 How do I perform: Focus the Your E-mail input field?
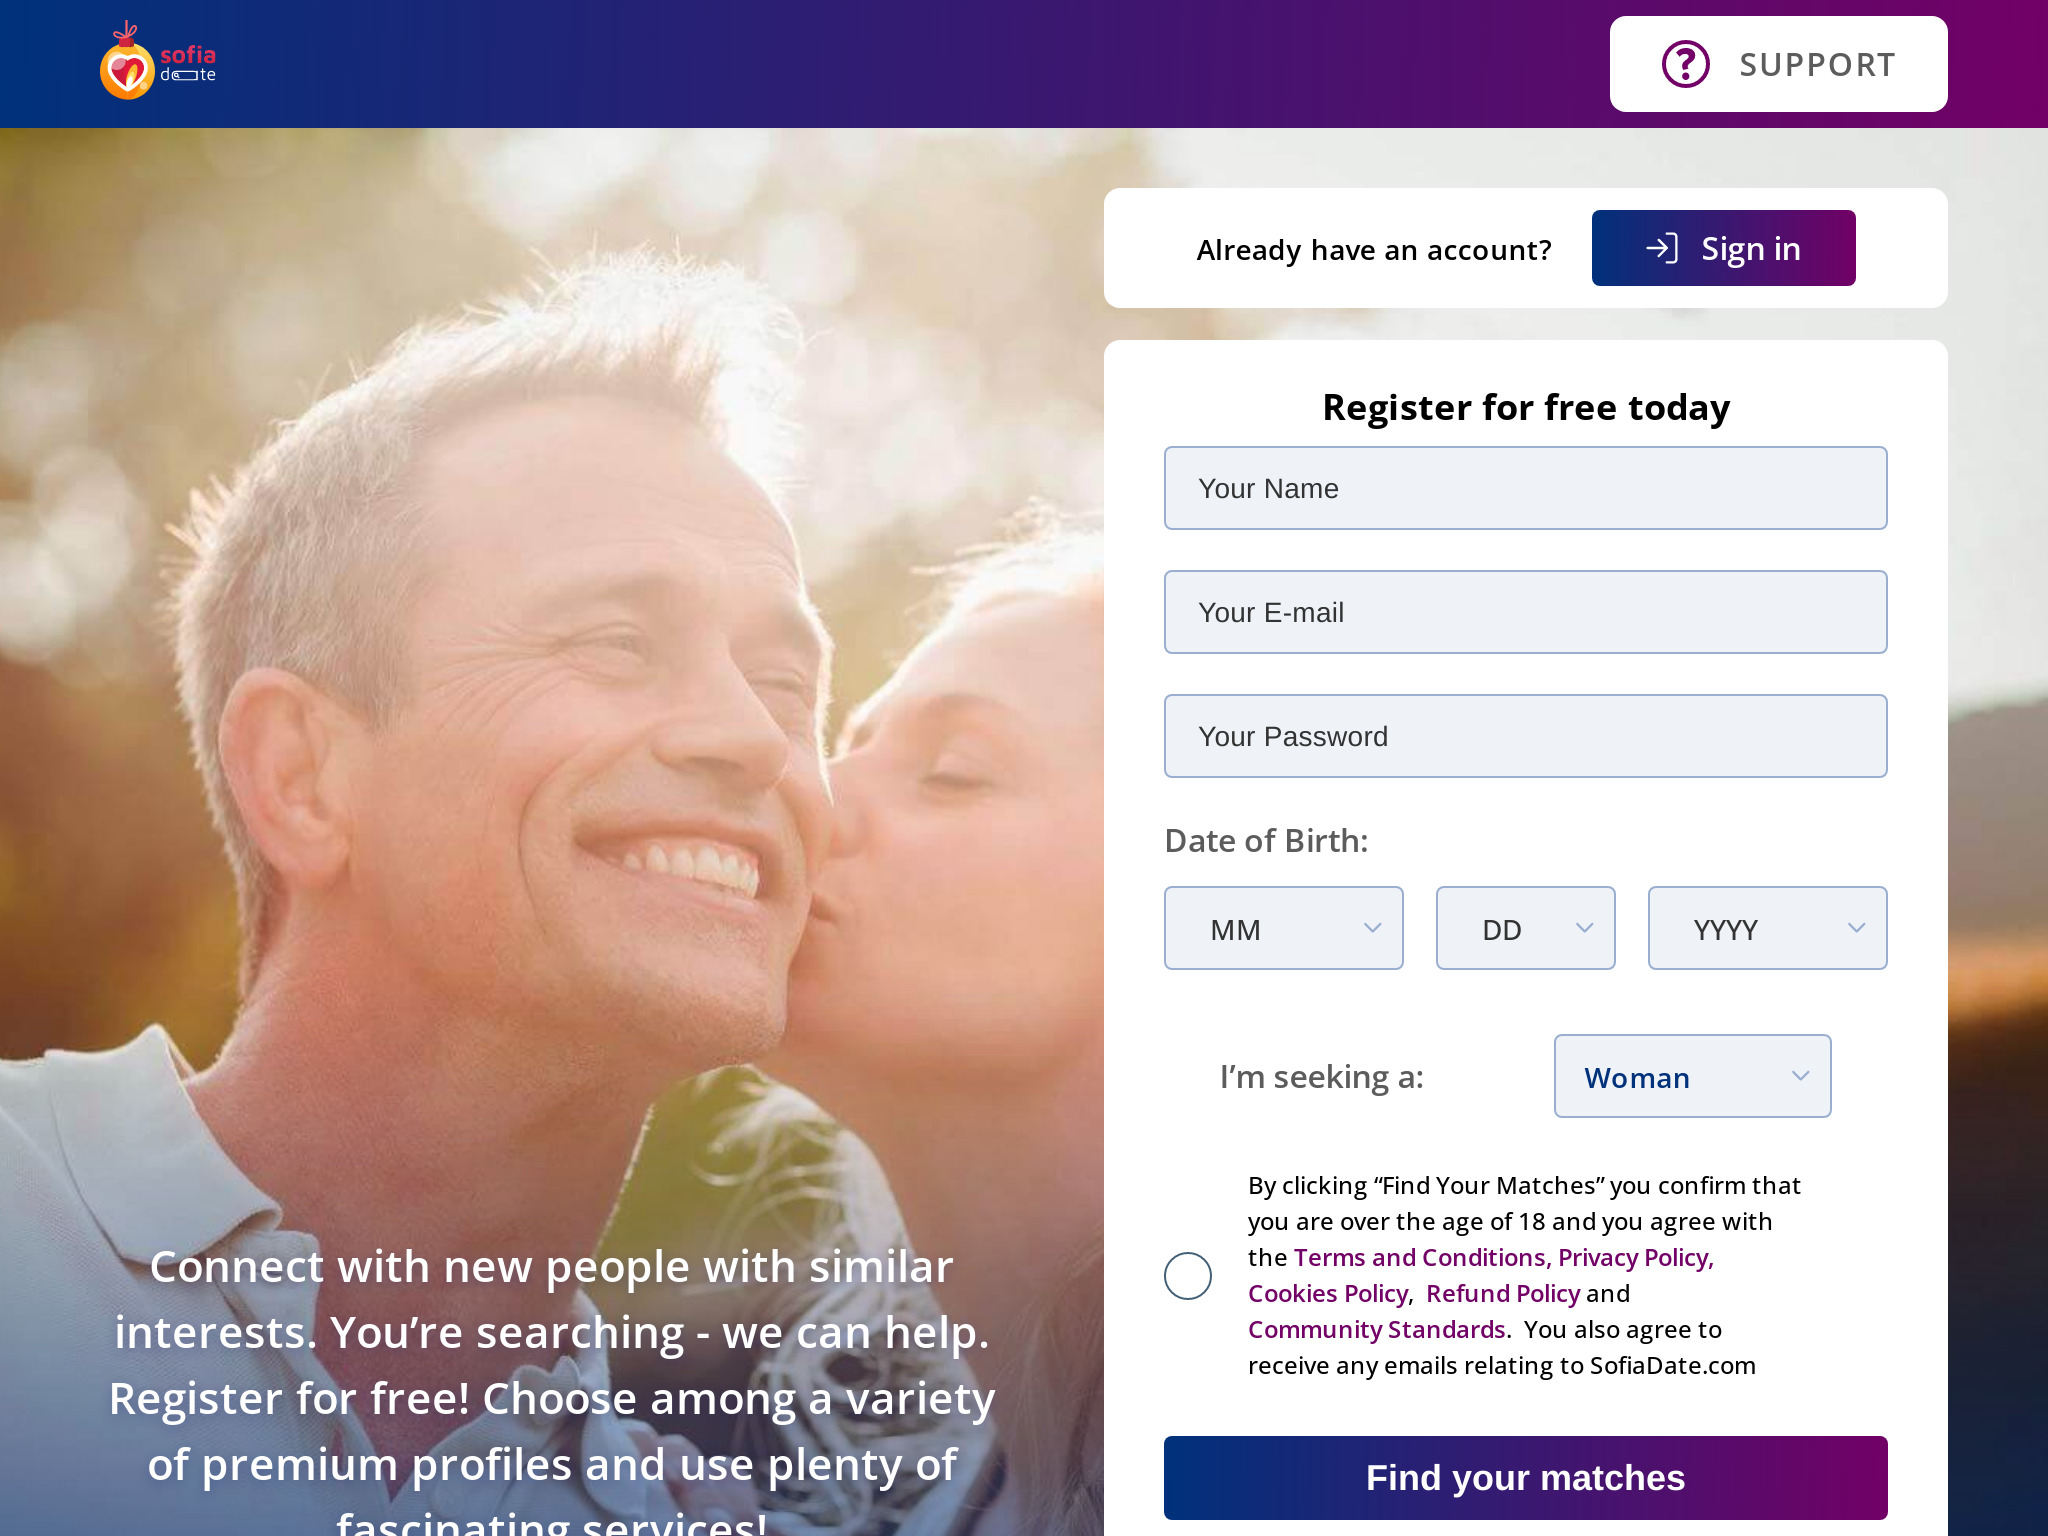(1526, 612)
